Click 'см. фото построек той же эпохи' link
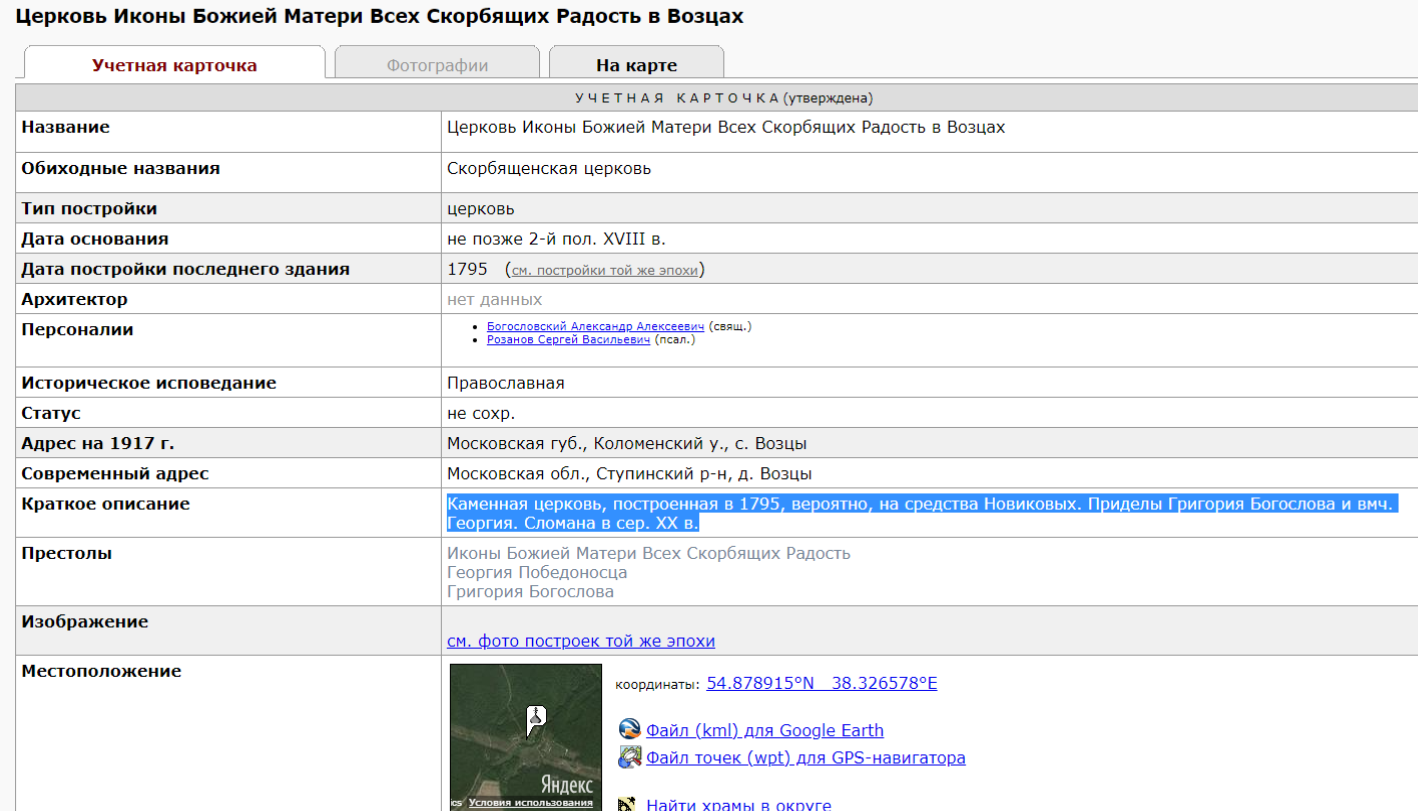This screenshot has height=811, width=1418. 581,641
